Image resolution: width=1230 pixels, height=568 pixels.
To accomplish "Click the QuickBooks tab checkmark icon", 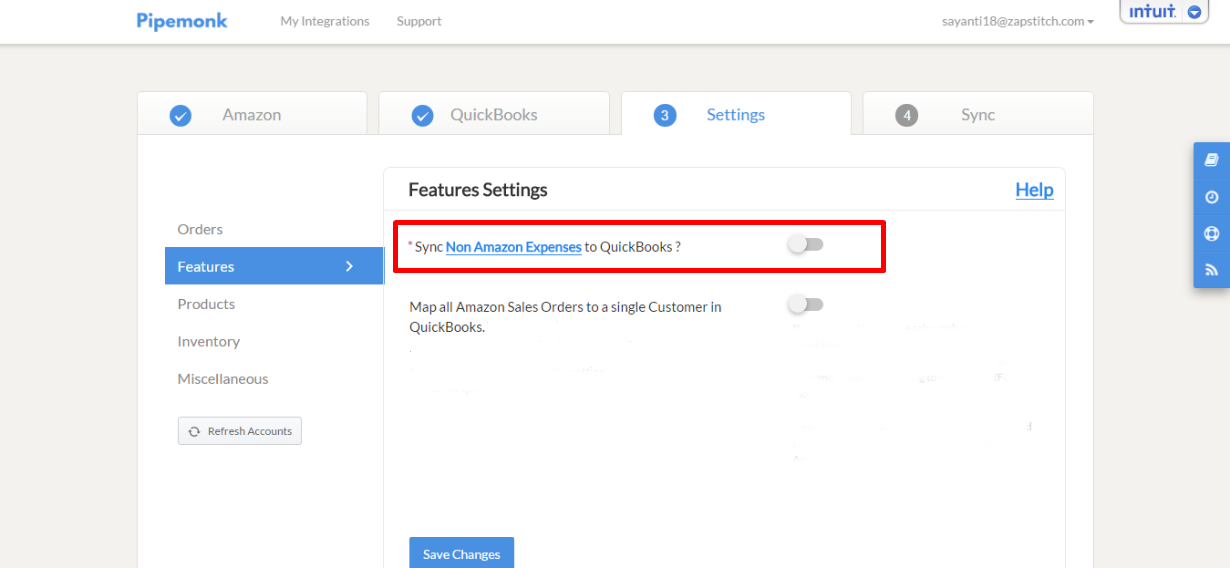I will coord(422,116).
